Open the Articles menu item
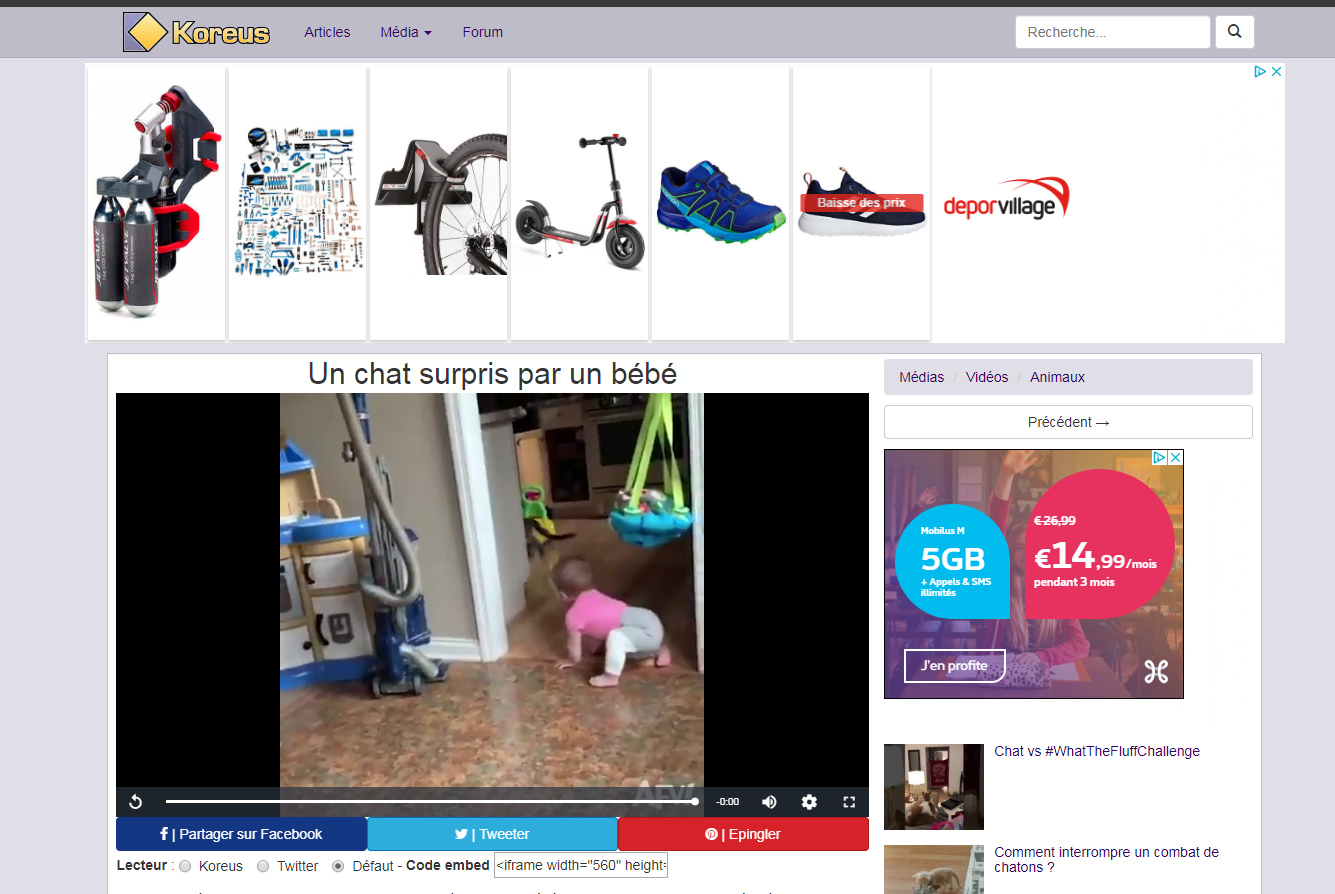1335x894 pixels. [x=327, y=32]
